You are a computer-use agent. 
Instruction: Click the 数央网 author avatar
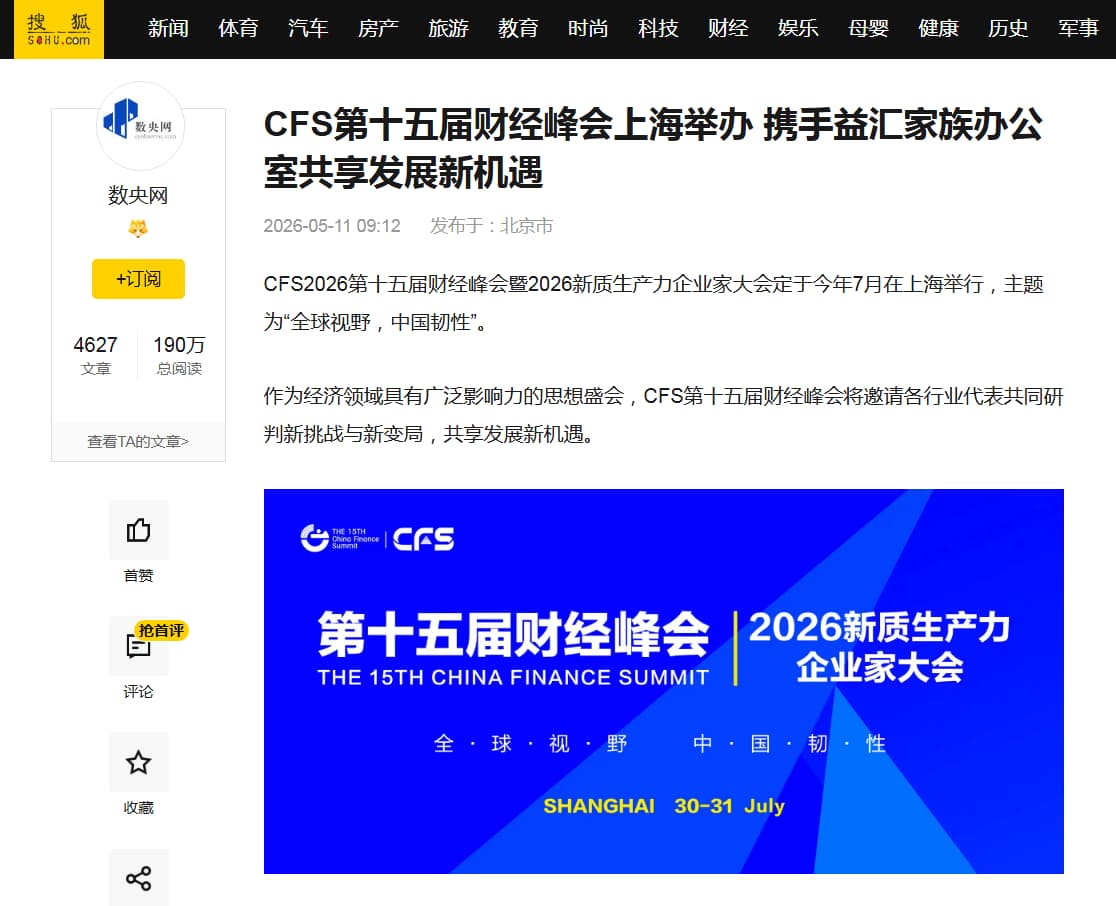click(140, 126)
